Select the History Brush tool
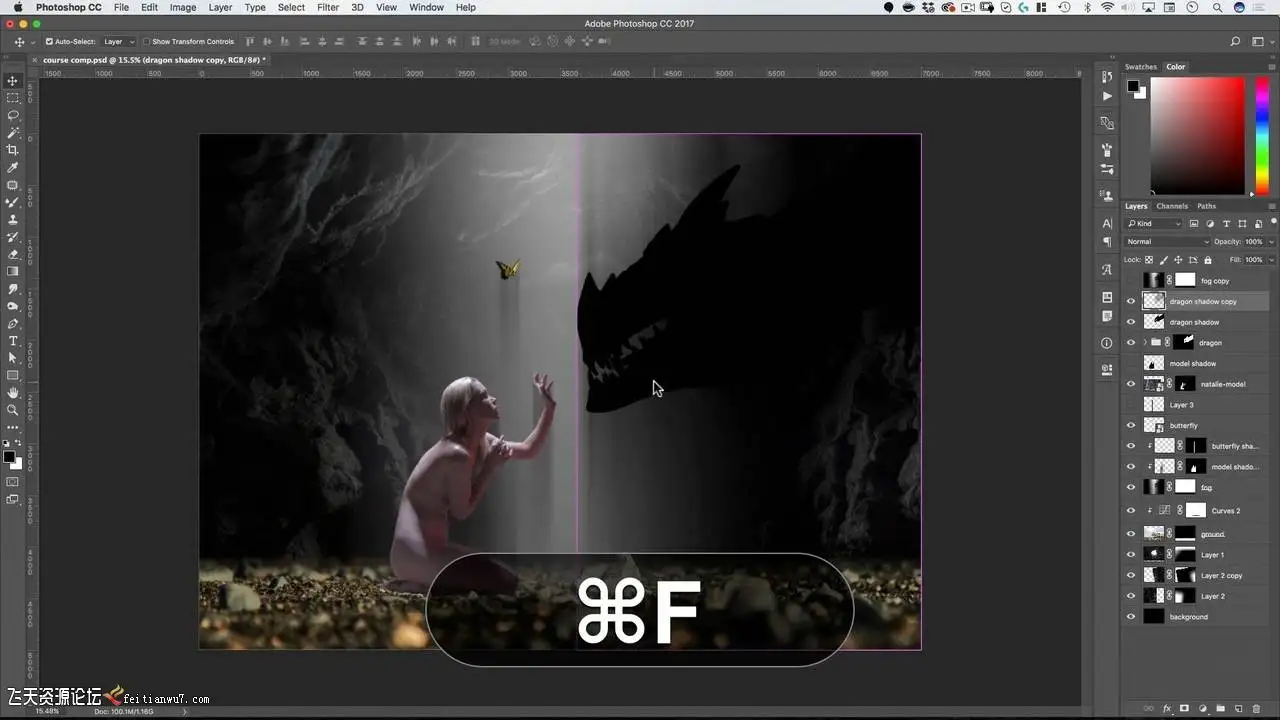 coord(13,237)
